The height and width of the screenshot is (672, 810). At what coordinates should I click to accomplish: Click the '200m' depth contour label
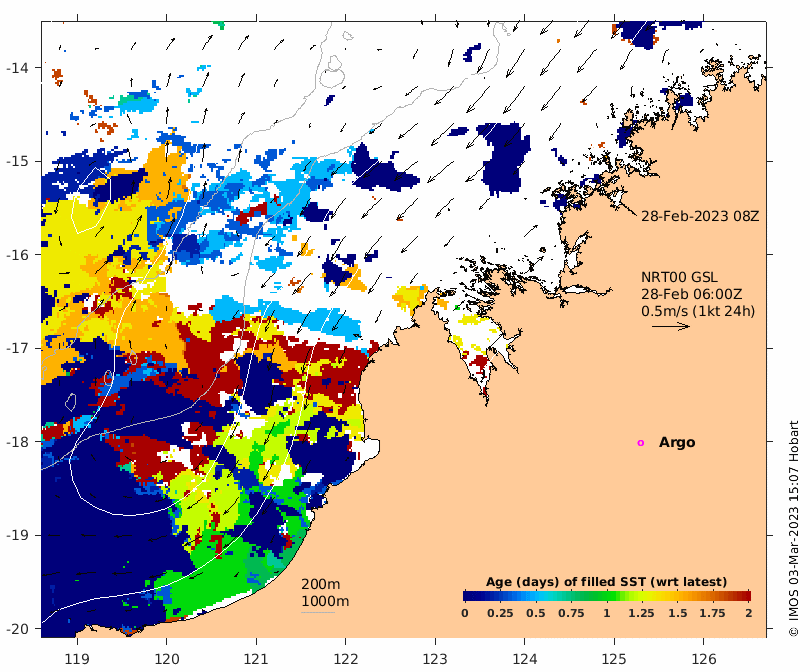click(x=320, y=584)
